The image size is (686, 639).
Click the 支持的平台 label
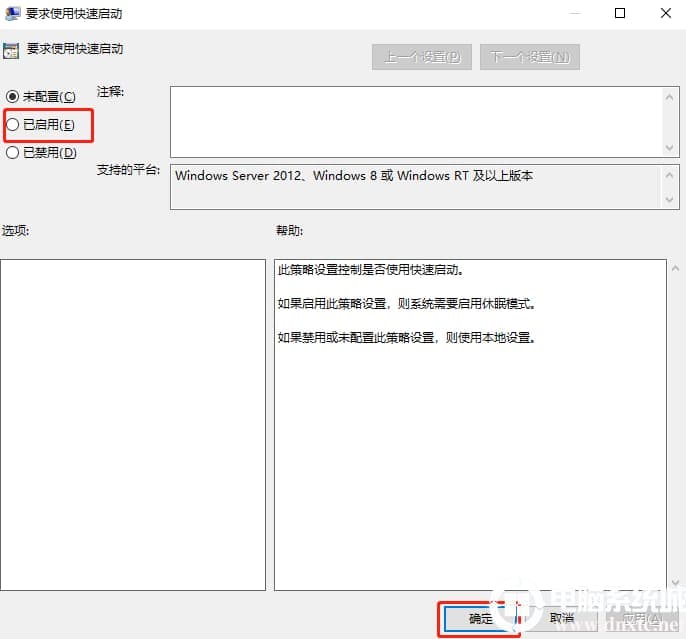128,169
